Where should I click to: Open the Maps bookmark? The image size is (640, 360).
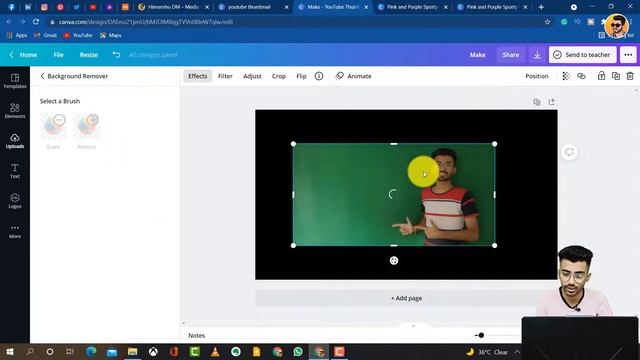tap(111, 35)
